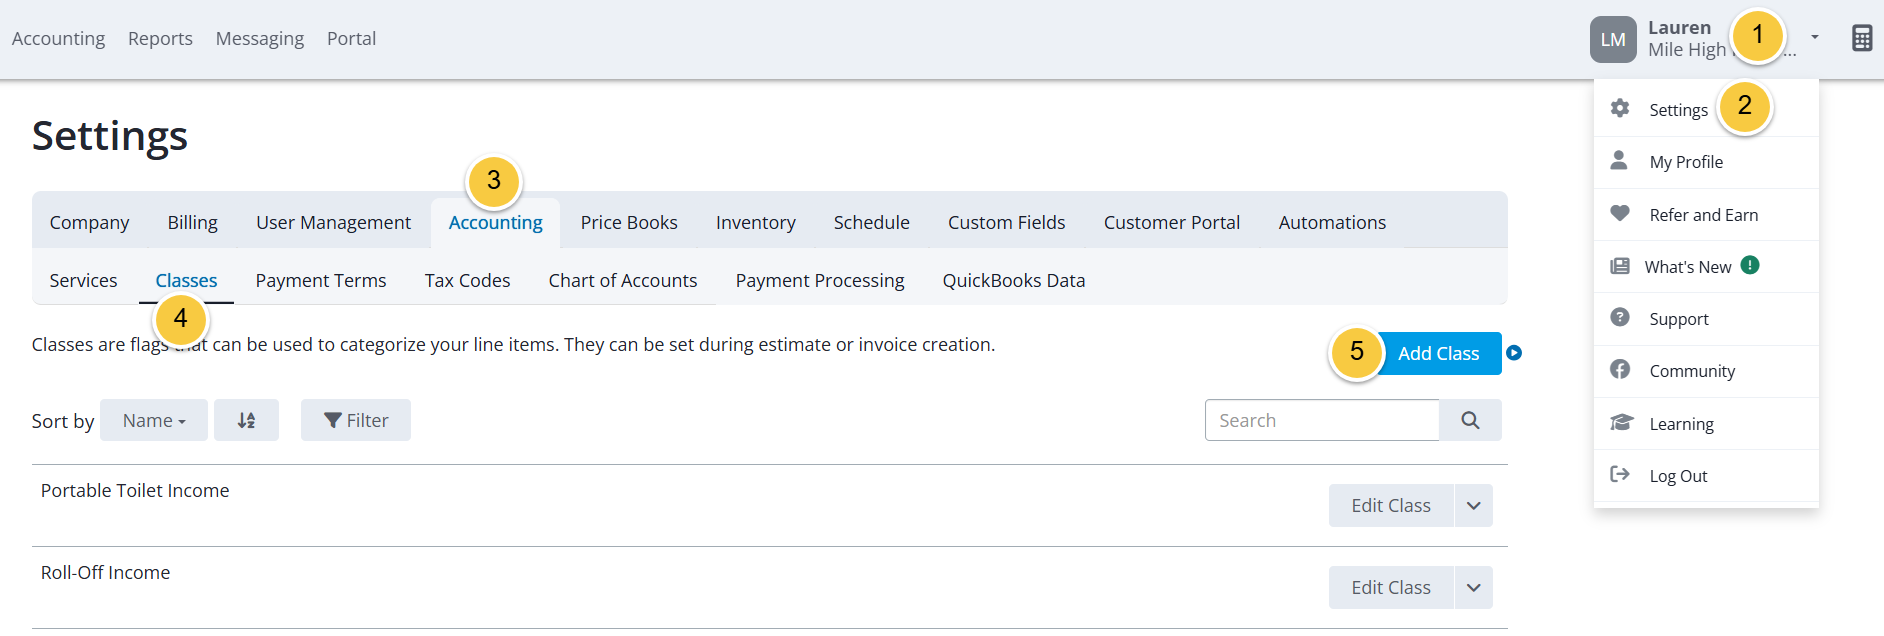Edit Class for Portable Toilet Income
The image size is (1884, 636).
(1391, 505)
